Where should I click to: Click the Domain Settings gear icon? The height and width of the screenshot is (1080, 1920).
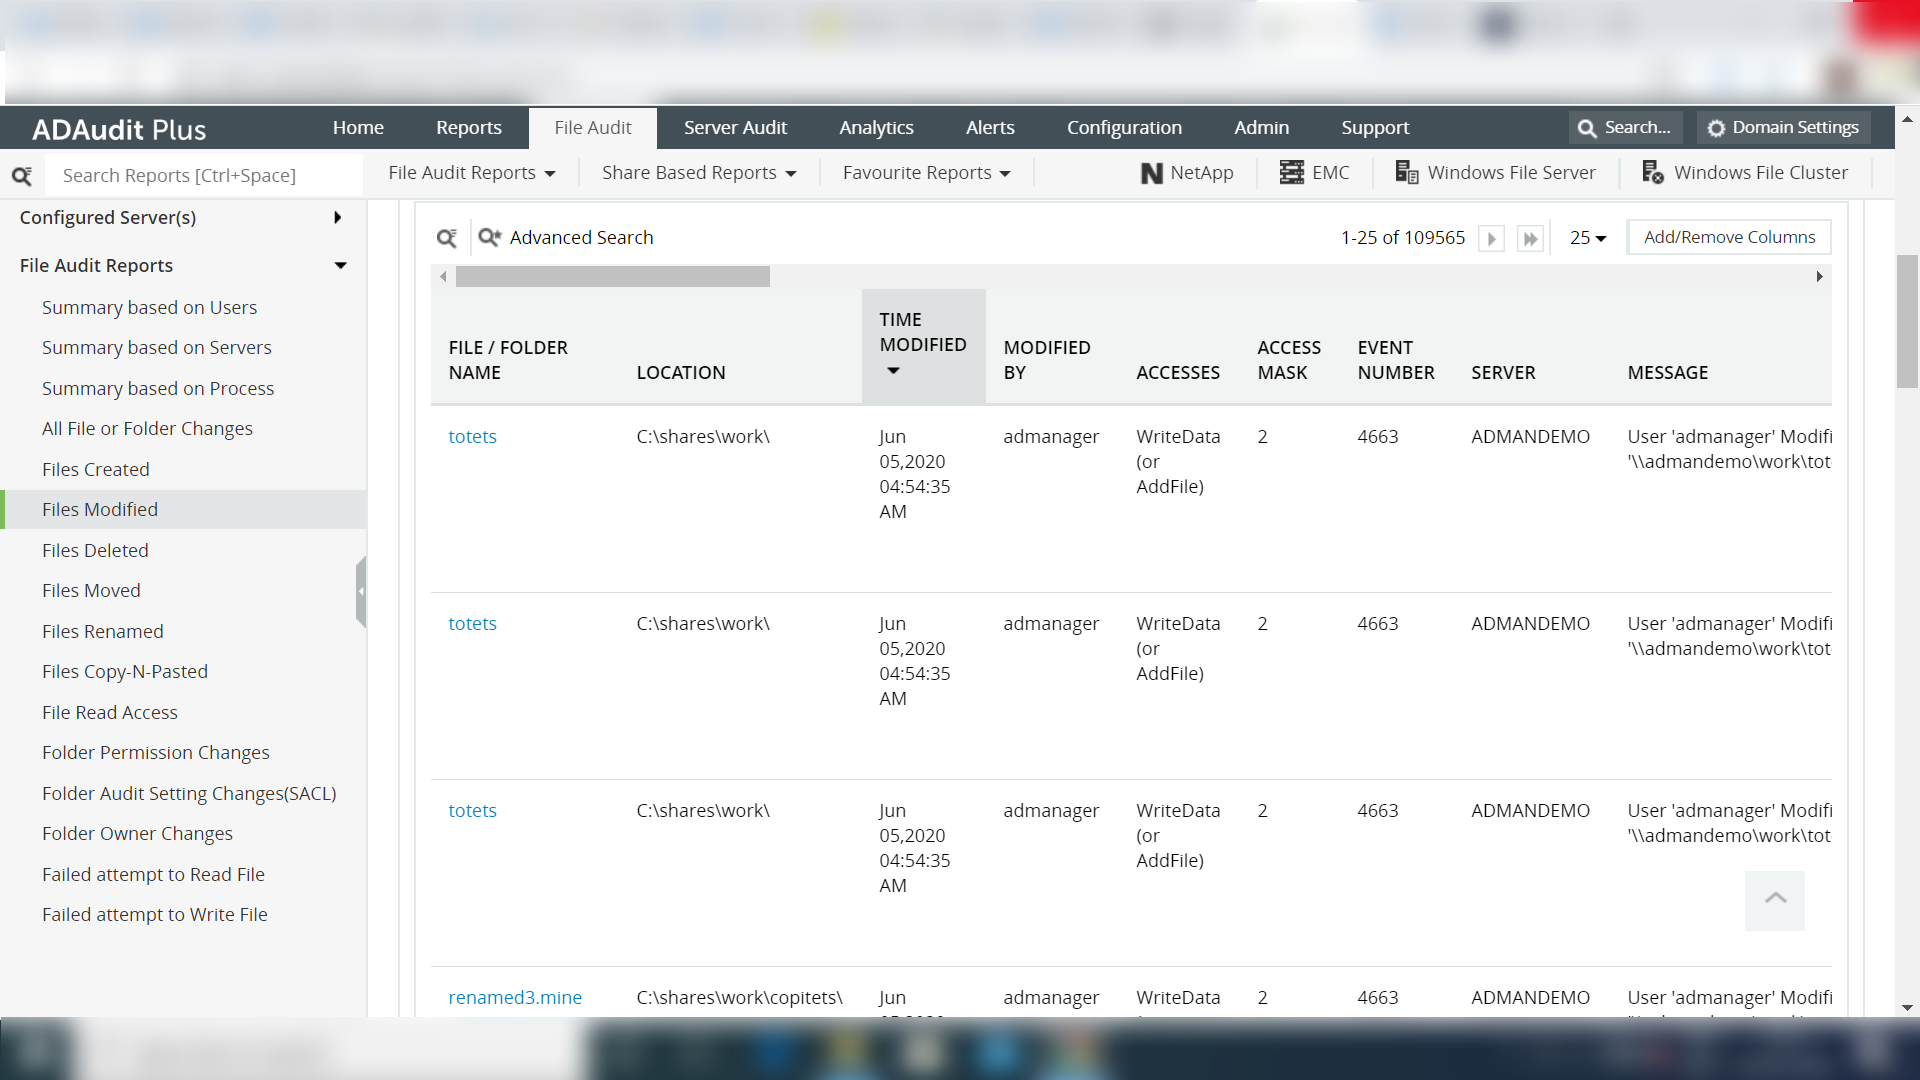click(1716, 128)
